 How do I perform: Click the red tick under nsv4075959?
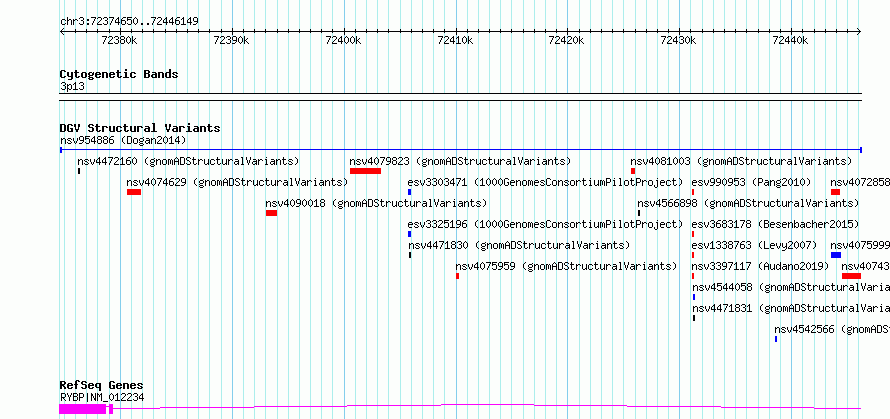[457, 276]
